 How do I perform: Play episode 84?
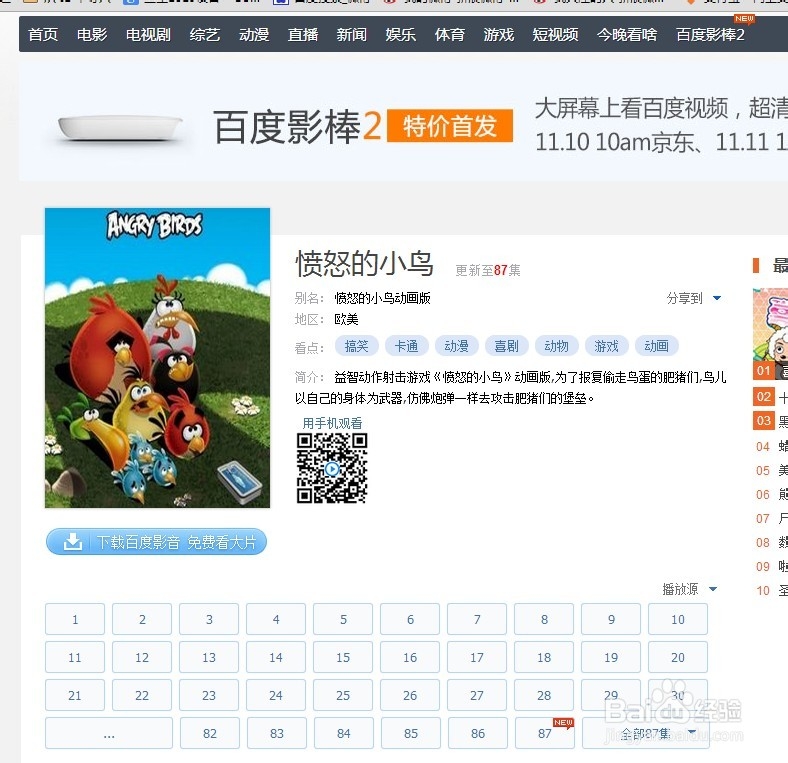(x=344, y=733)
